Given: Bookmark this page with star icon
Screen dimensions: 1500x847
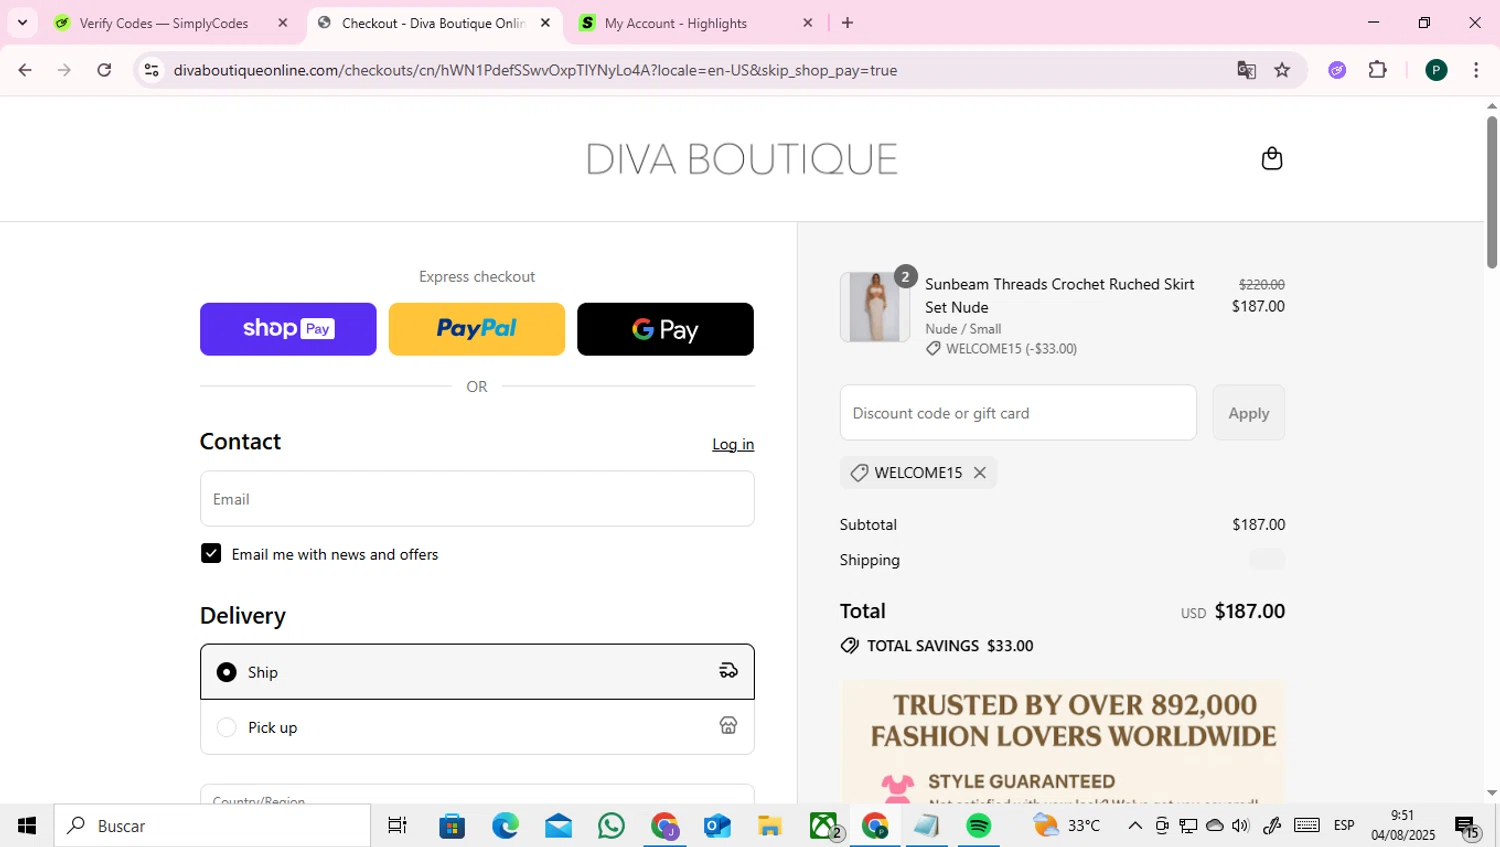Looking at the screenshot, I should point(1282,70).
